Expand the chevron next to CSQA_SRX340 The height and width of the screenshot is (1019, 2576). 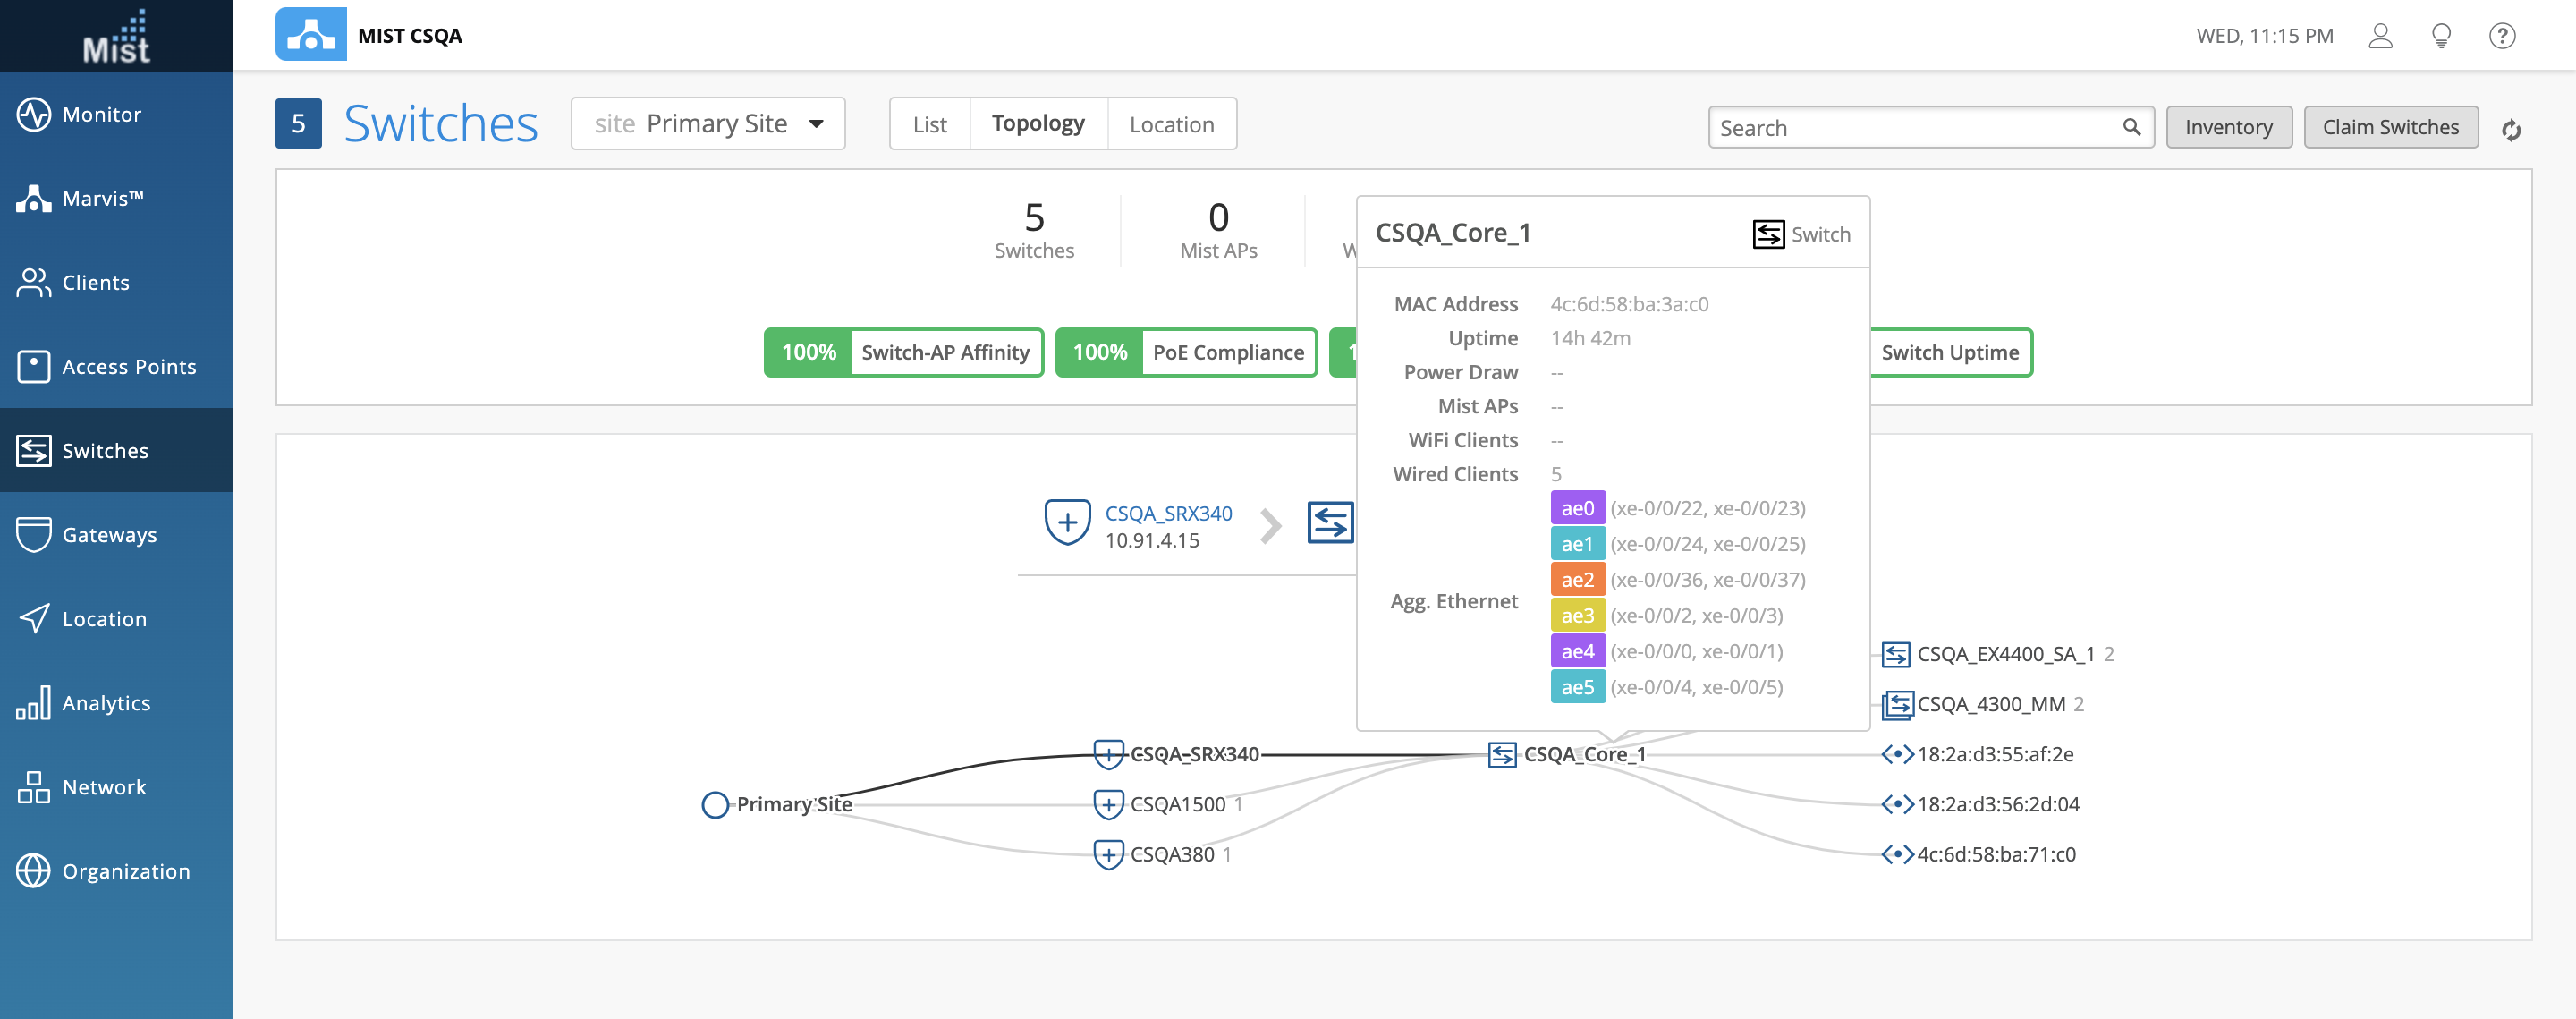(x=1270, y=525)
